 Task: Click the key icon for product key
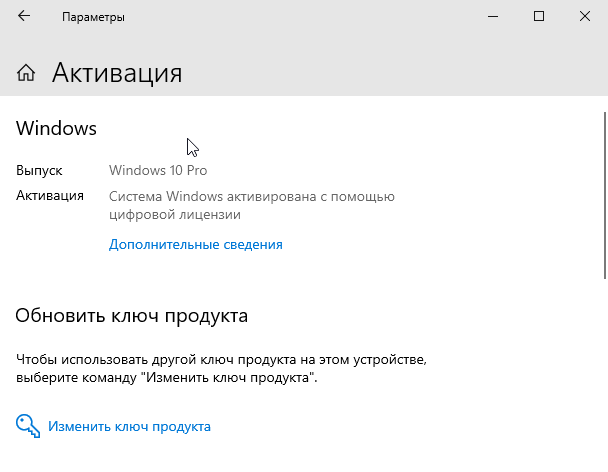28,426
